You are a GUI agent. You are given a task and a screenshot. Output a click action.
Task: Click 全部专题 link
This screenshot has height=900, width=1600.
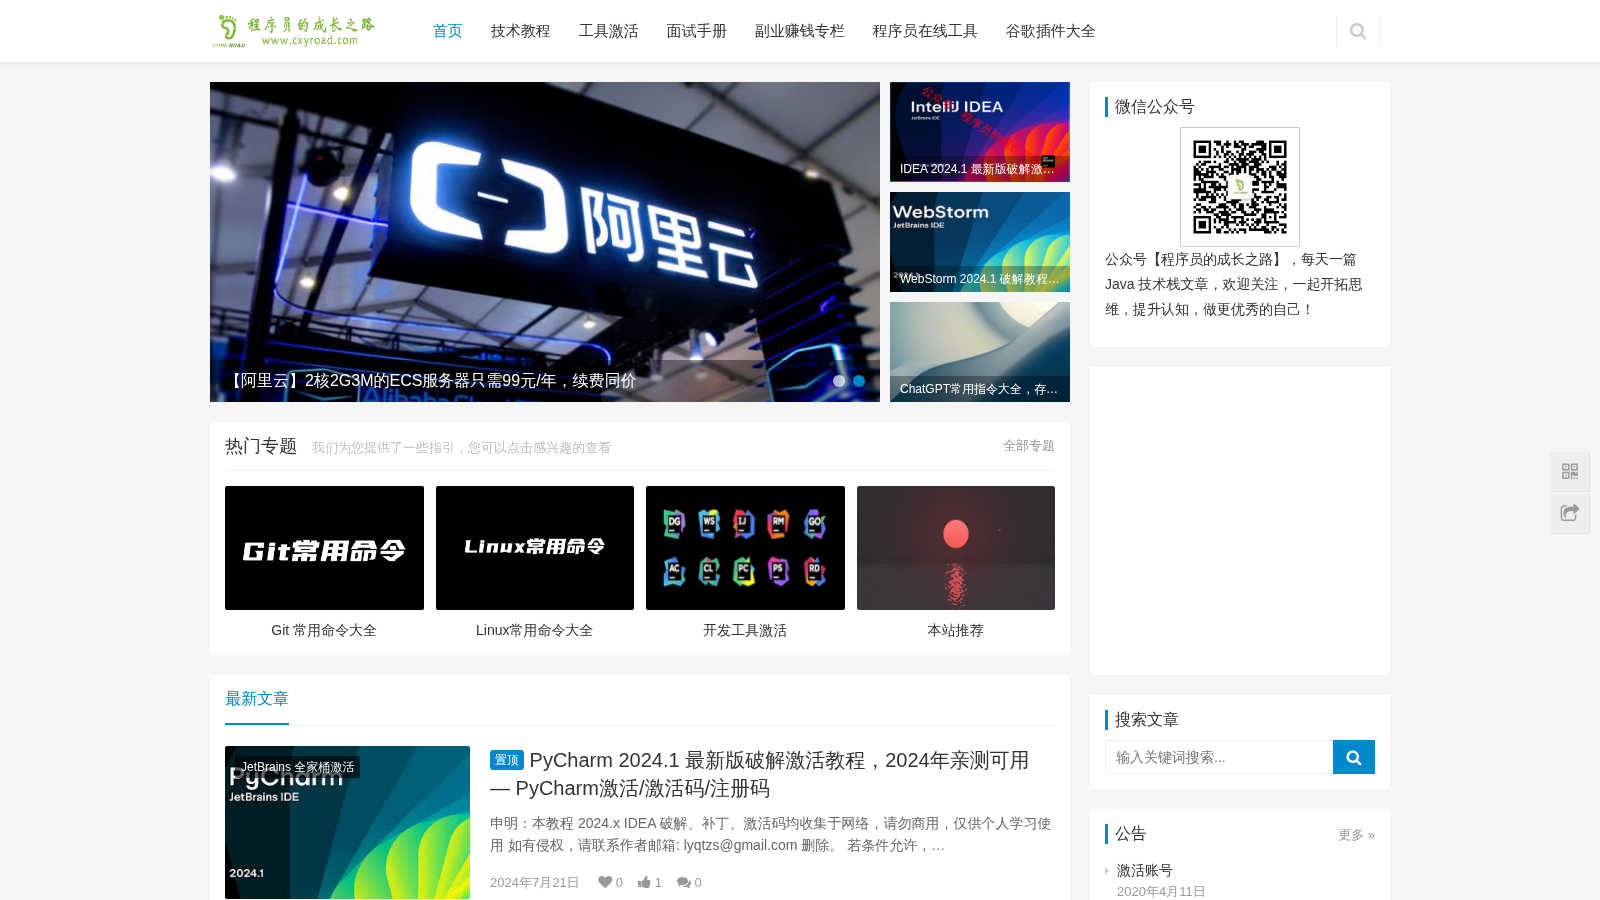click(x=1029, y=446)
